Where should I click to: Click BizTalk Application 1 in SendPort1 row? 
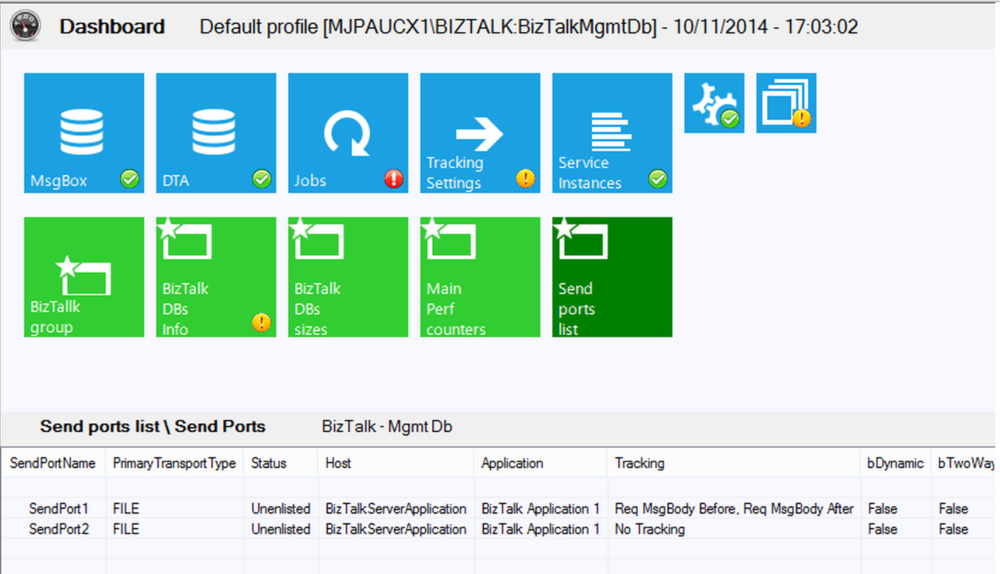click(x=541, y=508)
